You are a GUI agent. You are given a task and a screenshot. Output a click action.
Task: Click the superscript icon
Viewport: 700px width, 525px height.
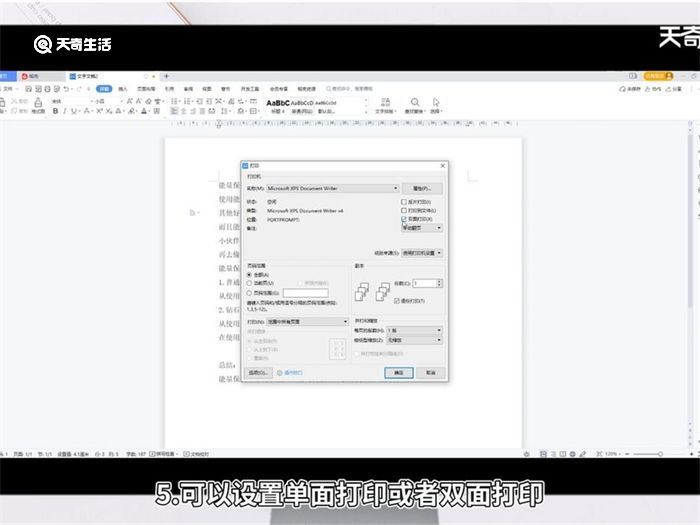coord(99,111)
